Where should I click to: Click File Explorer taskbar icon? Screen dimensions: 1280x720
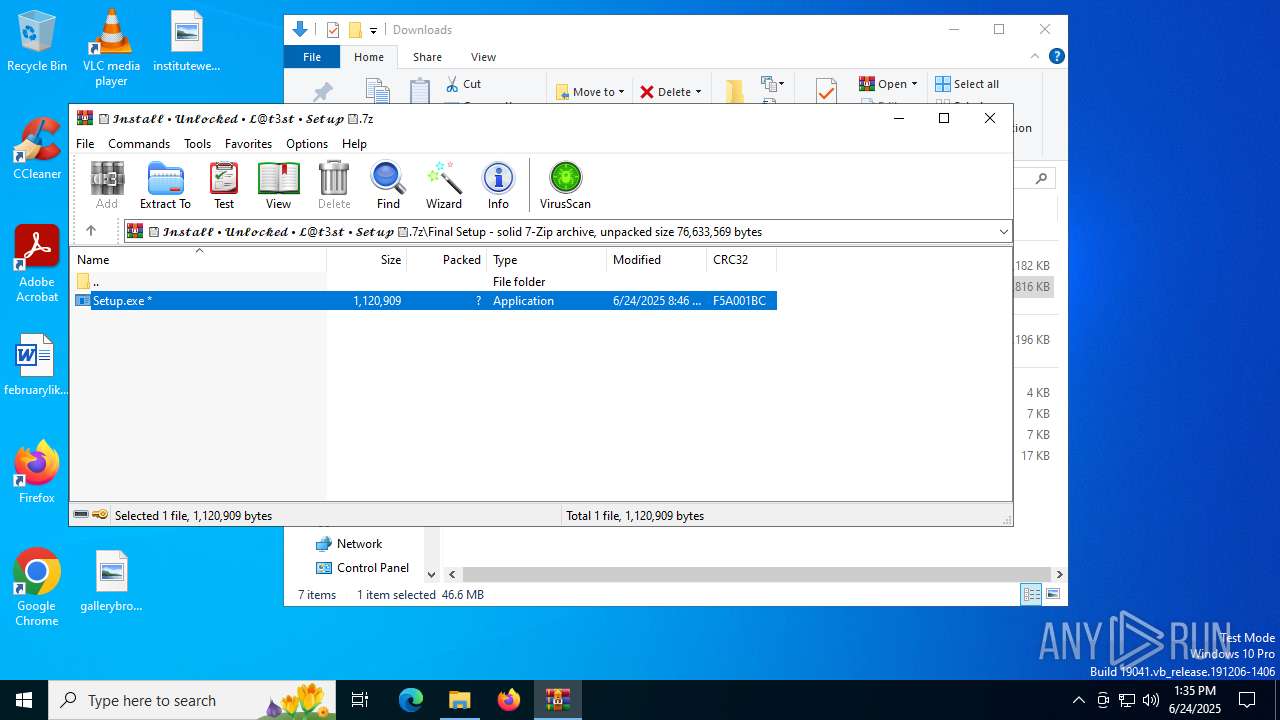[459, 700]
